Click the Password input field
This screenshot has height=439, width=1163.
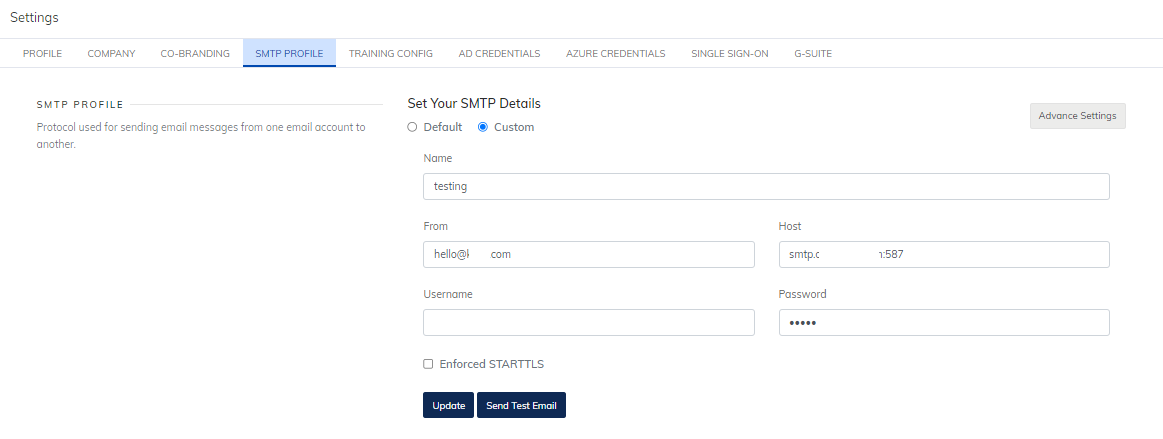point(944,323)
